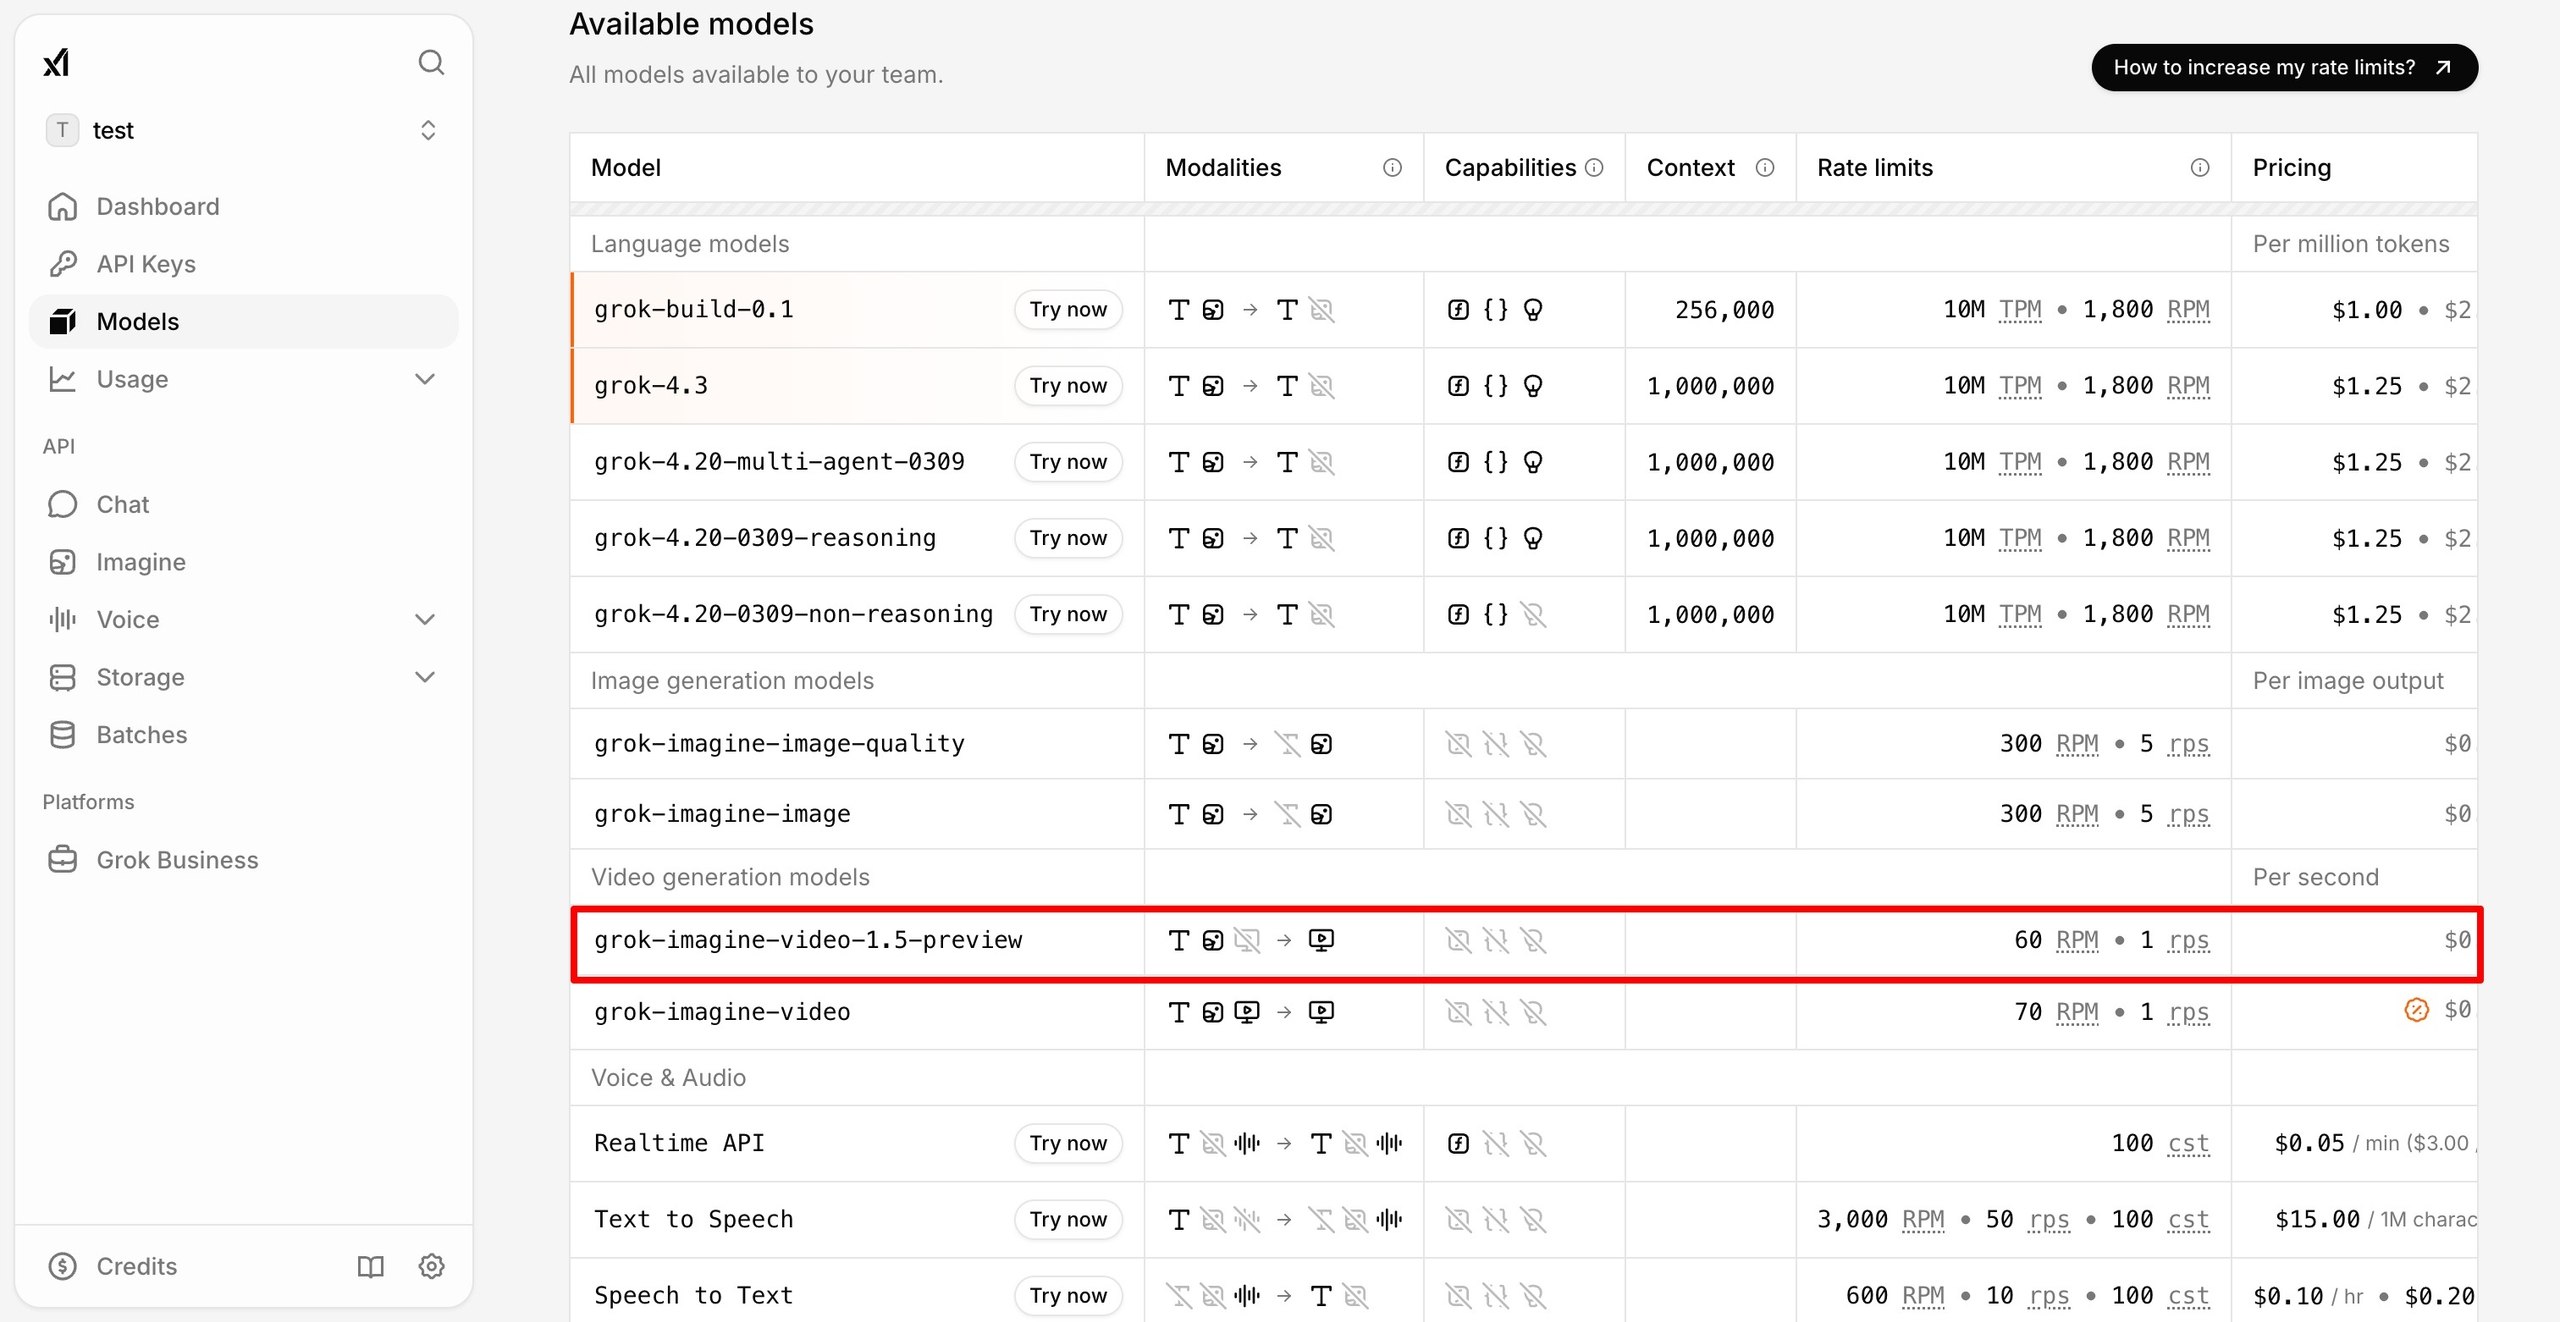Open Usage in sidebar
The width and height of the screenshot is (2560, 1322).
[x=132, y=379]
